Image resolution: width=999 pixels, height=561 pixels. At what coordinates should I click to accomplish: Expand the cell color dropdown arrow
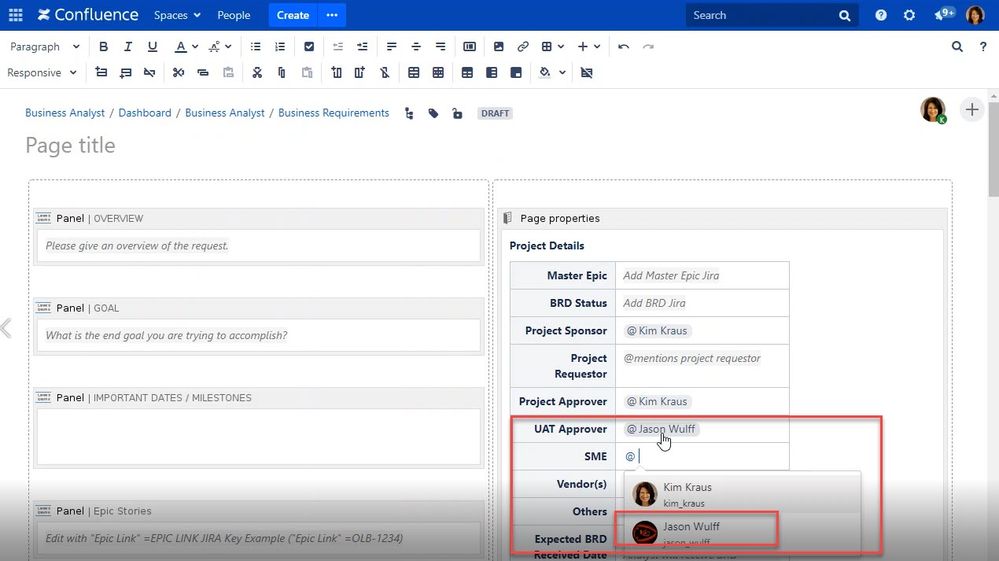(x=562, y=73)
